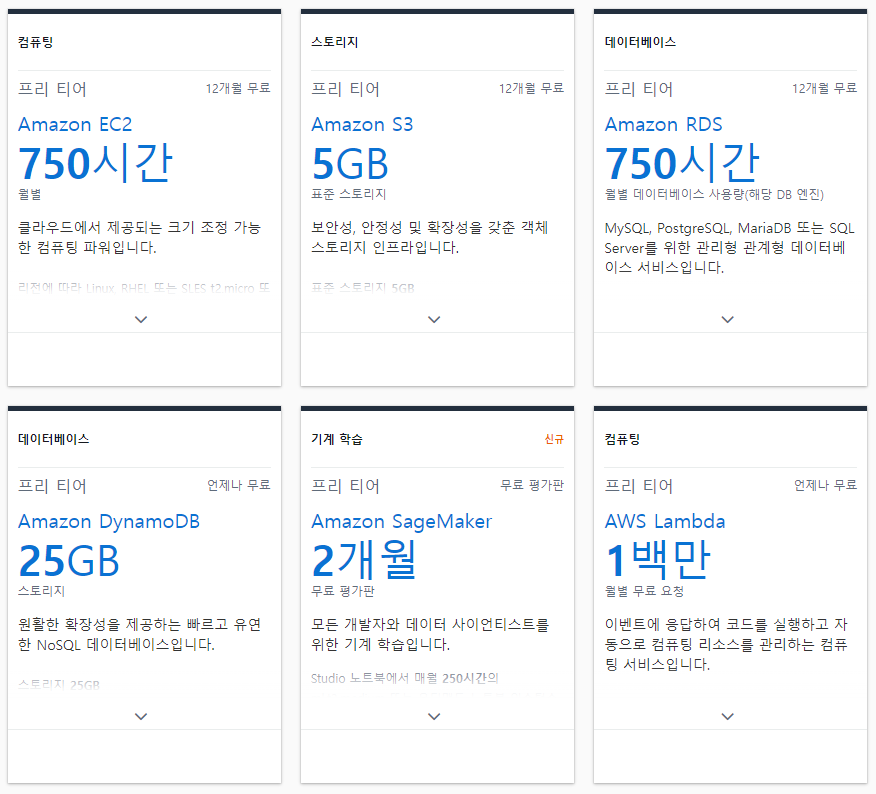The width and height of the screenshot is (876, 794).
Task: Expand the Amazon SageMaker card chevron
Action: tap(434, 716)
